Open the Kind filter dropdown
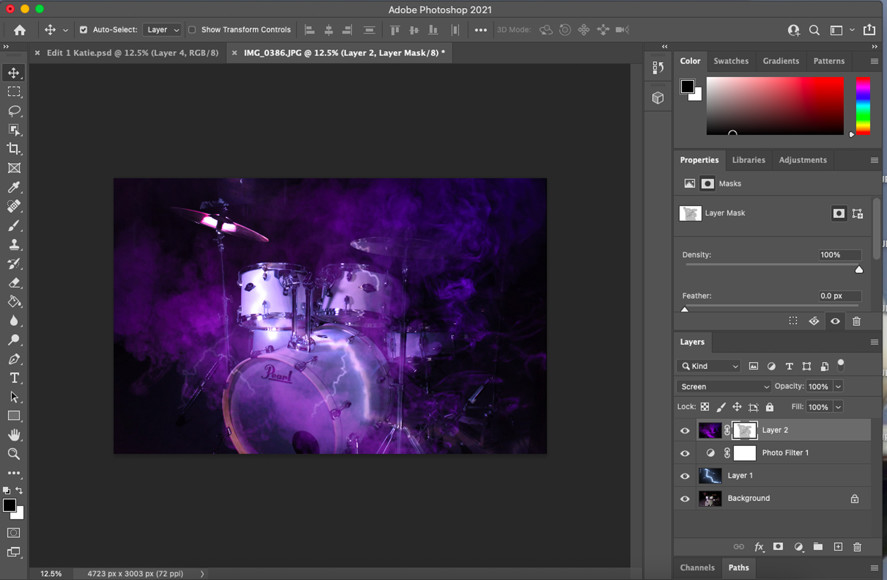This screenshot has width=887, height=580. pos(709,366)
